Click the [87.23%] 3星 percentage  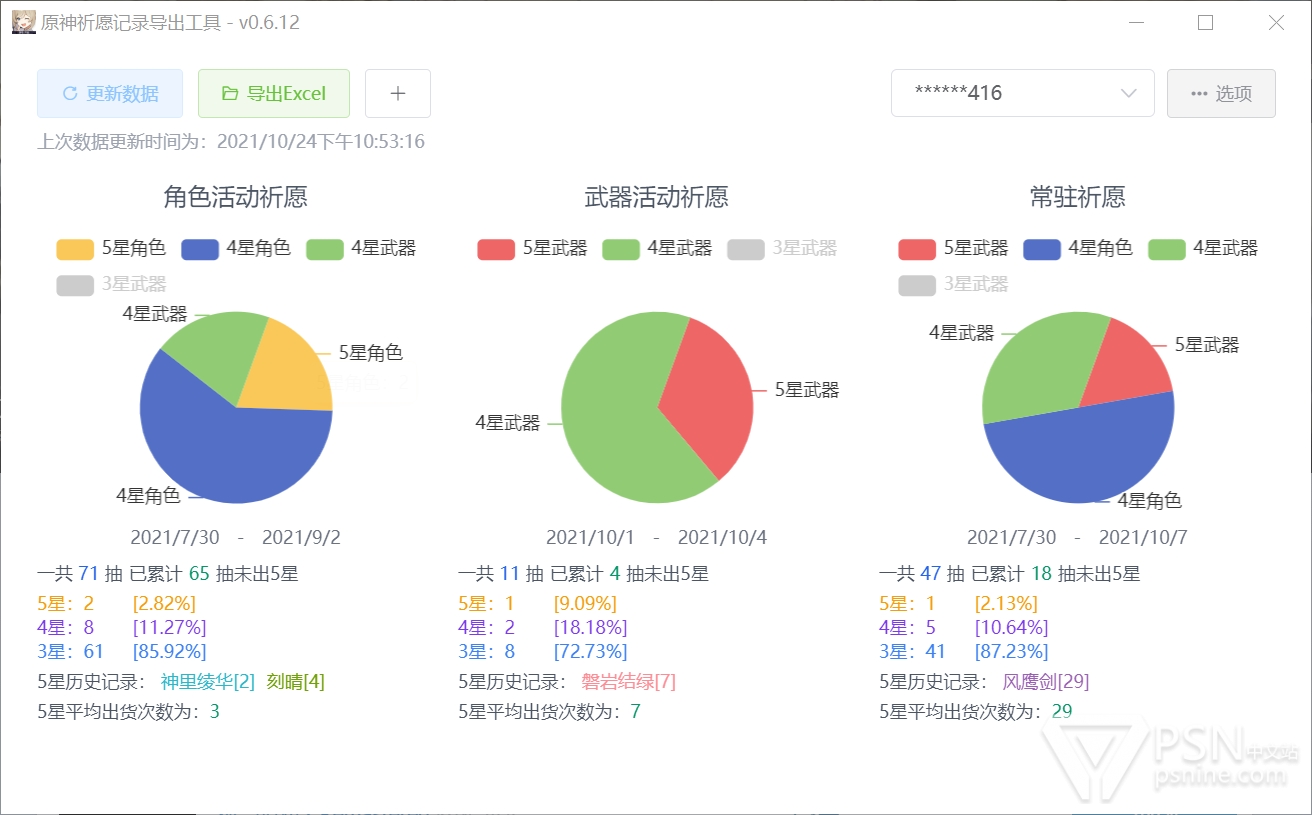pos(1011,651)
